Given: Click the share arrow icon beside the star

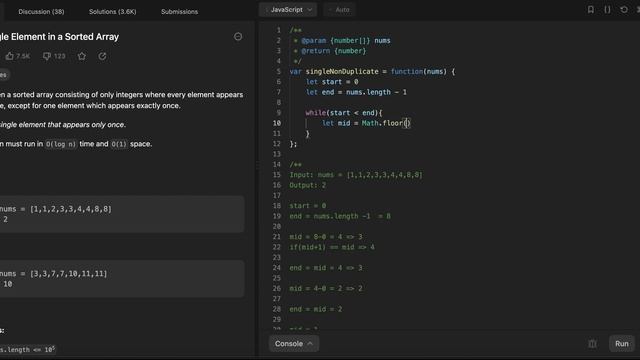Looking at the screenshot, I should tap(102, 56).
